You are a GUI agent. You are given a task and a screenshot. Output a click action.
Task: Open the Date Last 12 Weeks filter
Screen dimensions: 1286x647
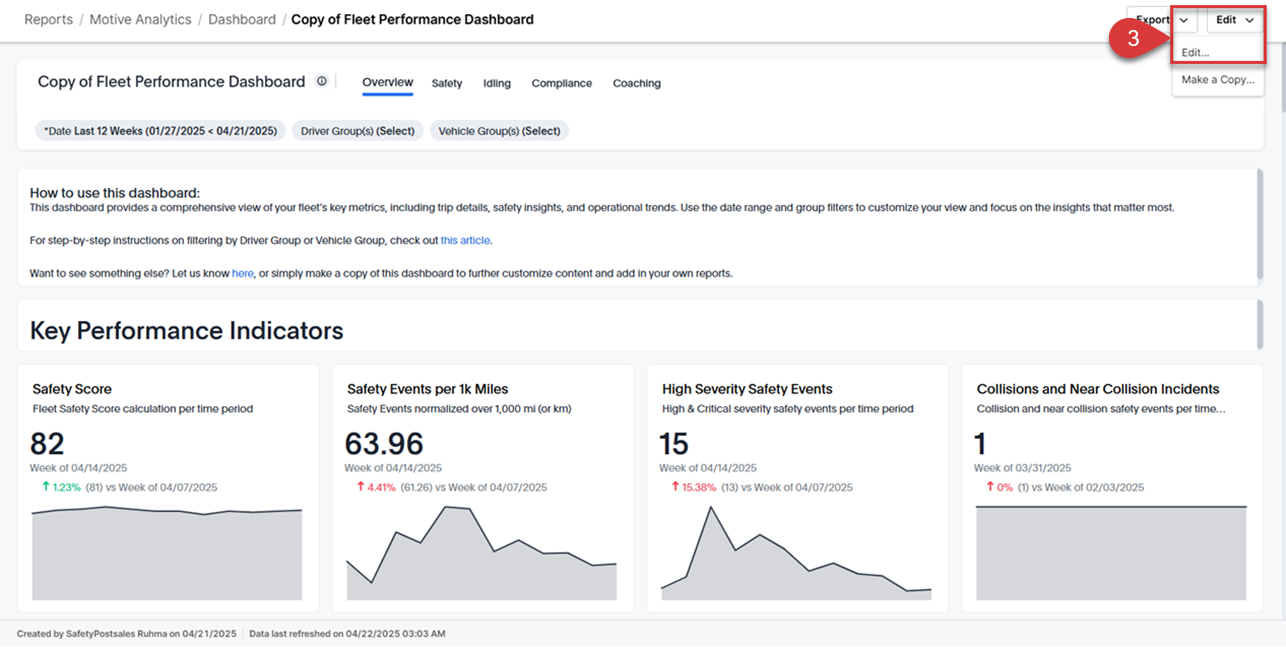160,131
